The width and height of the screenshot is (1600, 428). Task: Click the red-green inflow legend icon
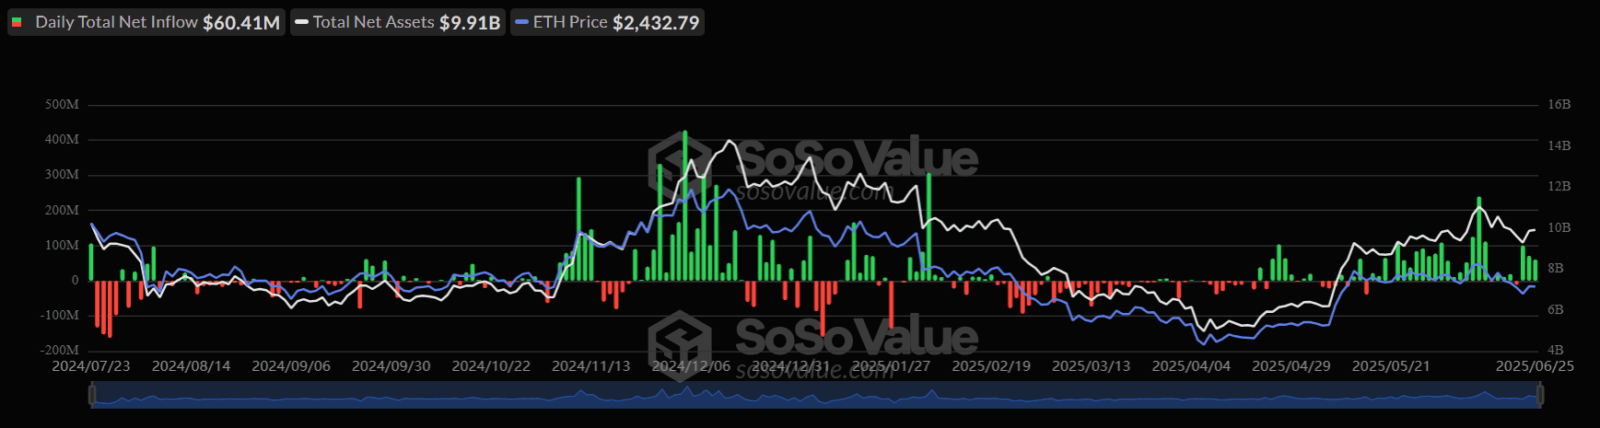[x=17, y=22]
